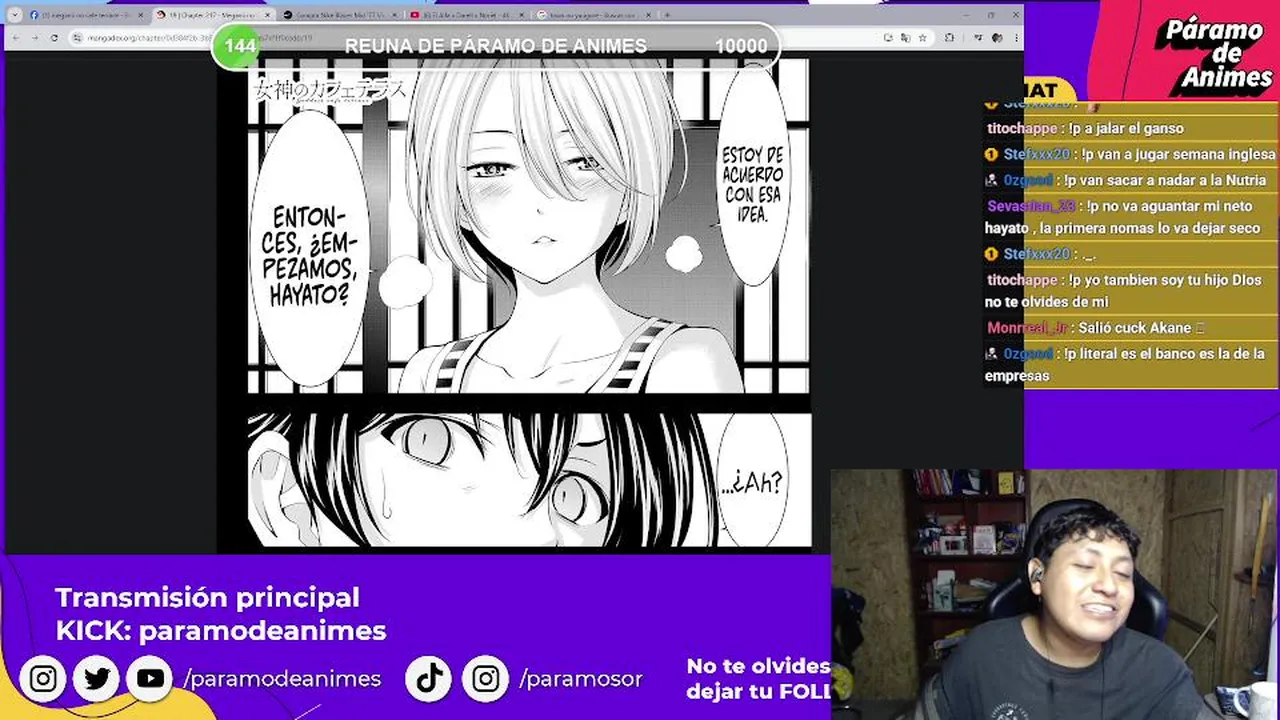
Task: Click the 'REUNA DE PÁRAMO DE ANIMES' goal bar
Action: (x=495, y=46)
